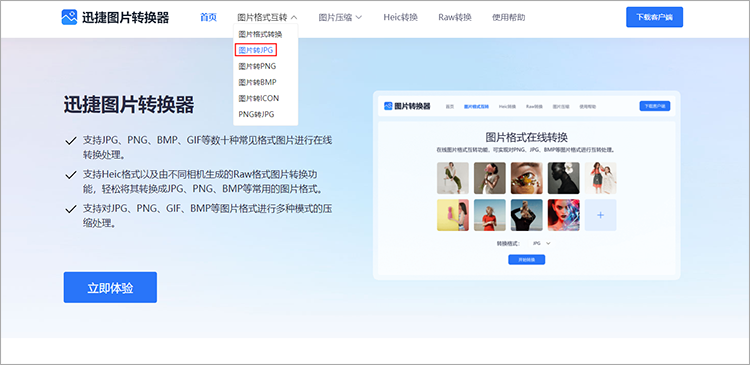Select 图片转ICON from the dropdown

[259, 98]
